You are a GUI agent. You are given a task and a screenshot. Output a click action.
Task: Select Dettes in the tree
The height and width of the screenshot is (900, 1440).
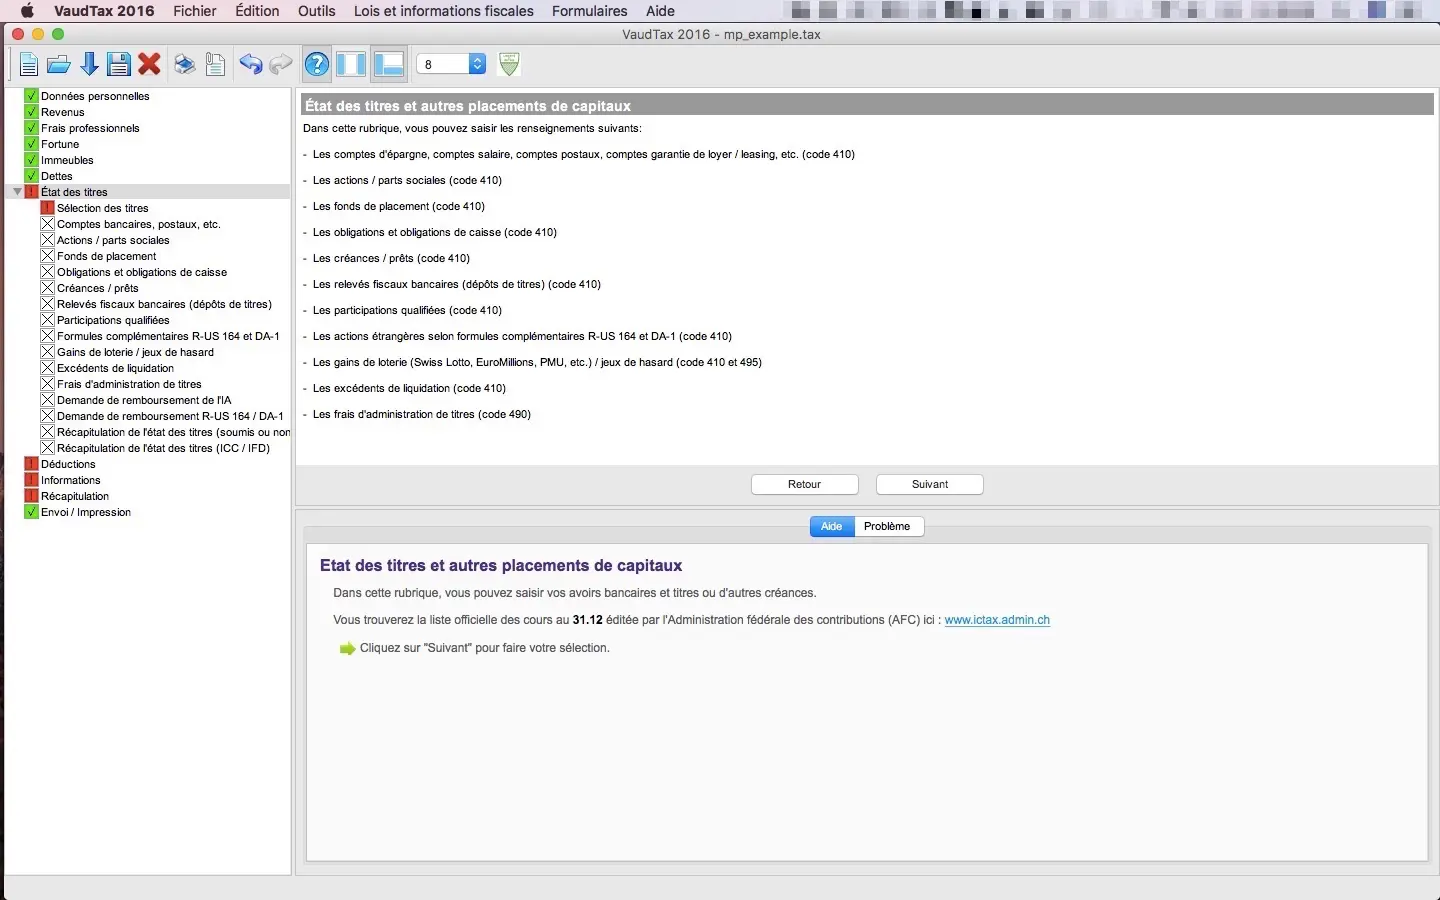click(x=57, y=176)
